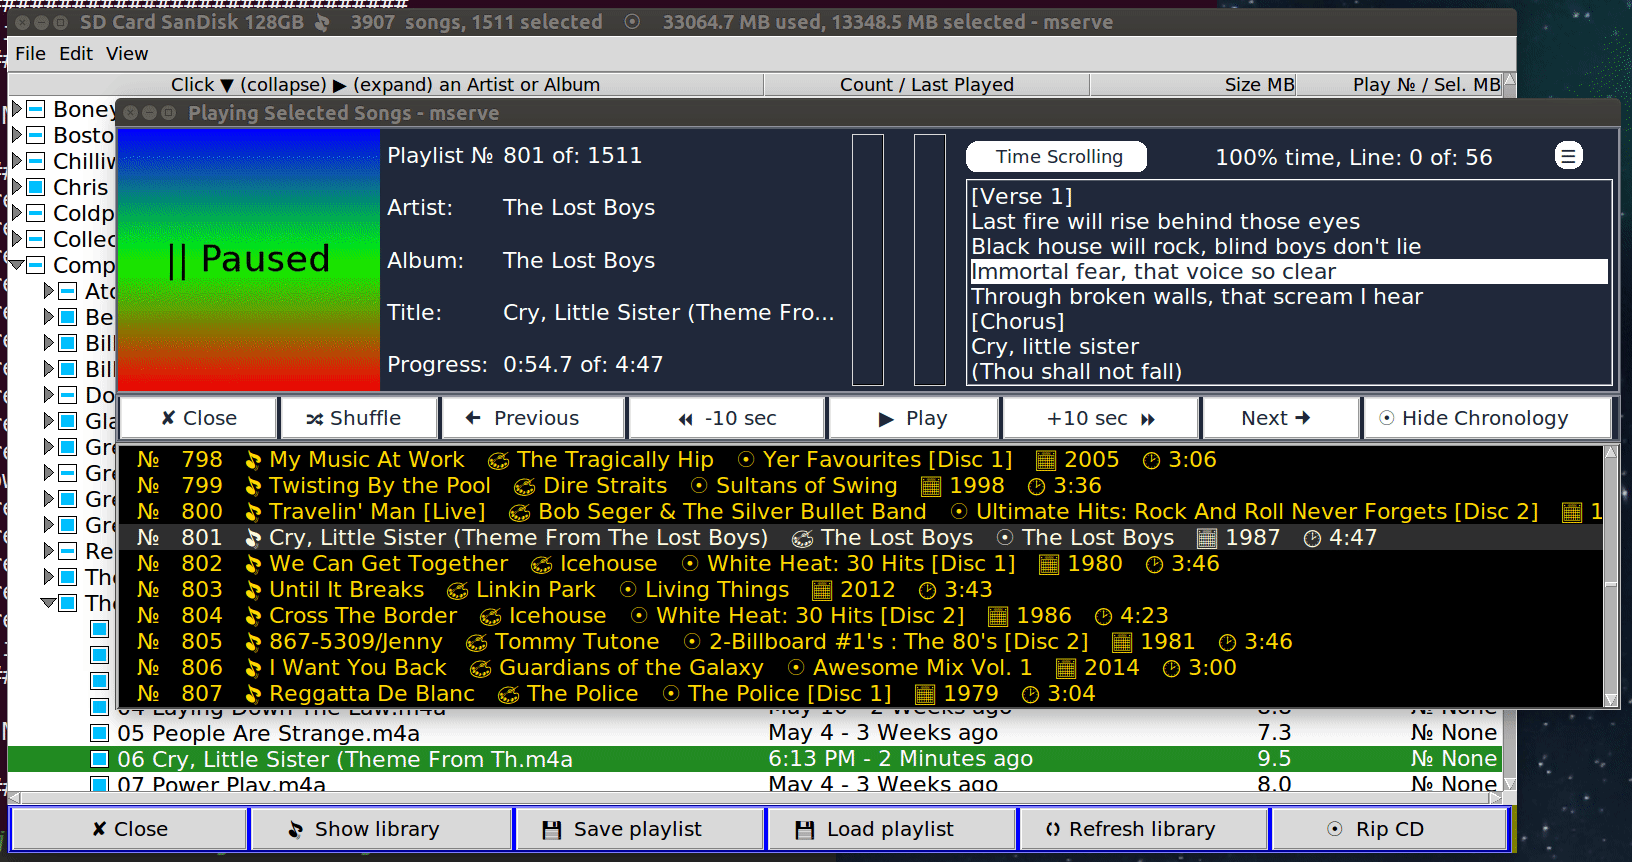Expand the Chris artist tree row
The image size is (1632, 862).
pos(16,186)
